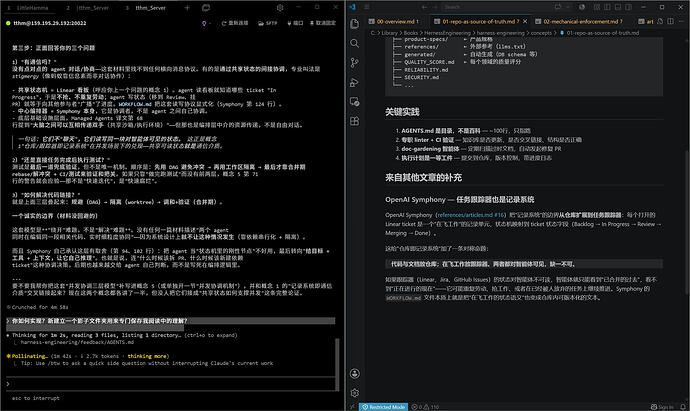This screenshot has height=411, width=690.
Task: Open Problems via errors and warnings count
Action: (425, 407)
